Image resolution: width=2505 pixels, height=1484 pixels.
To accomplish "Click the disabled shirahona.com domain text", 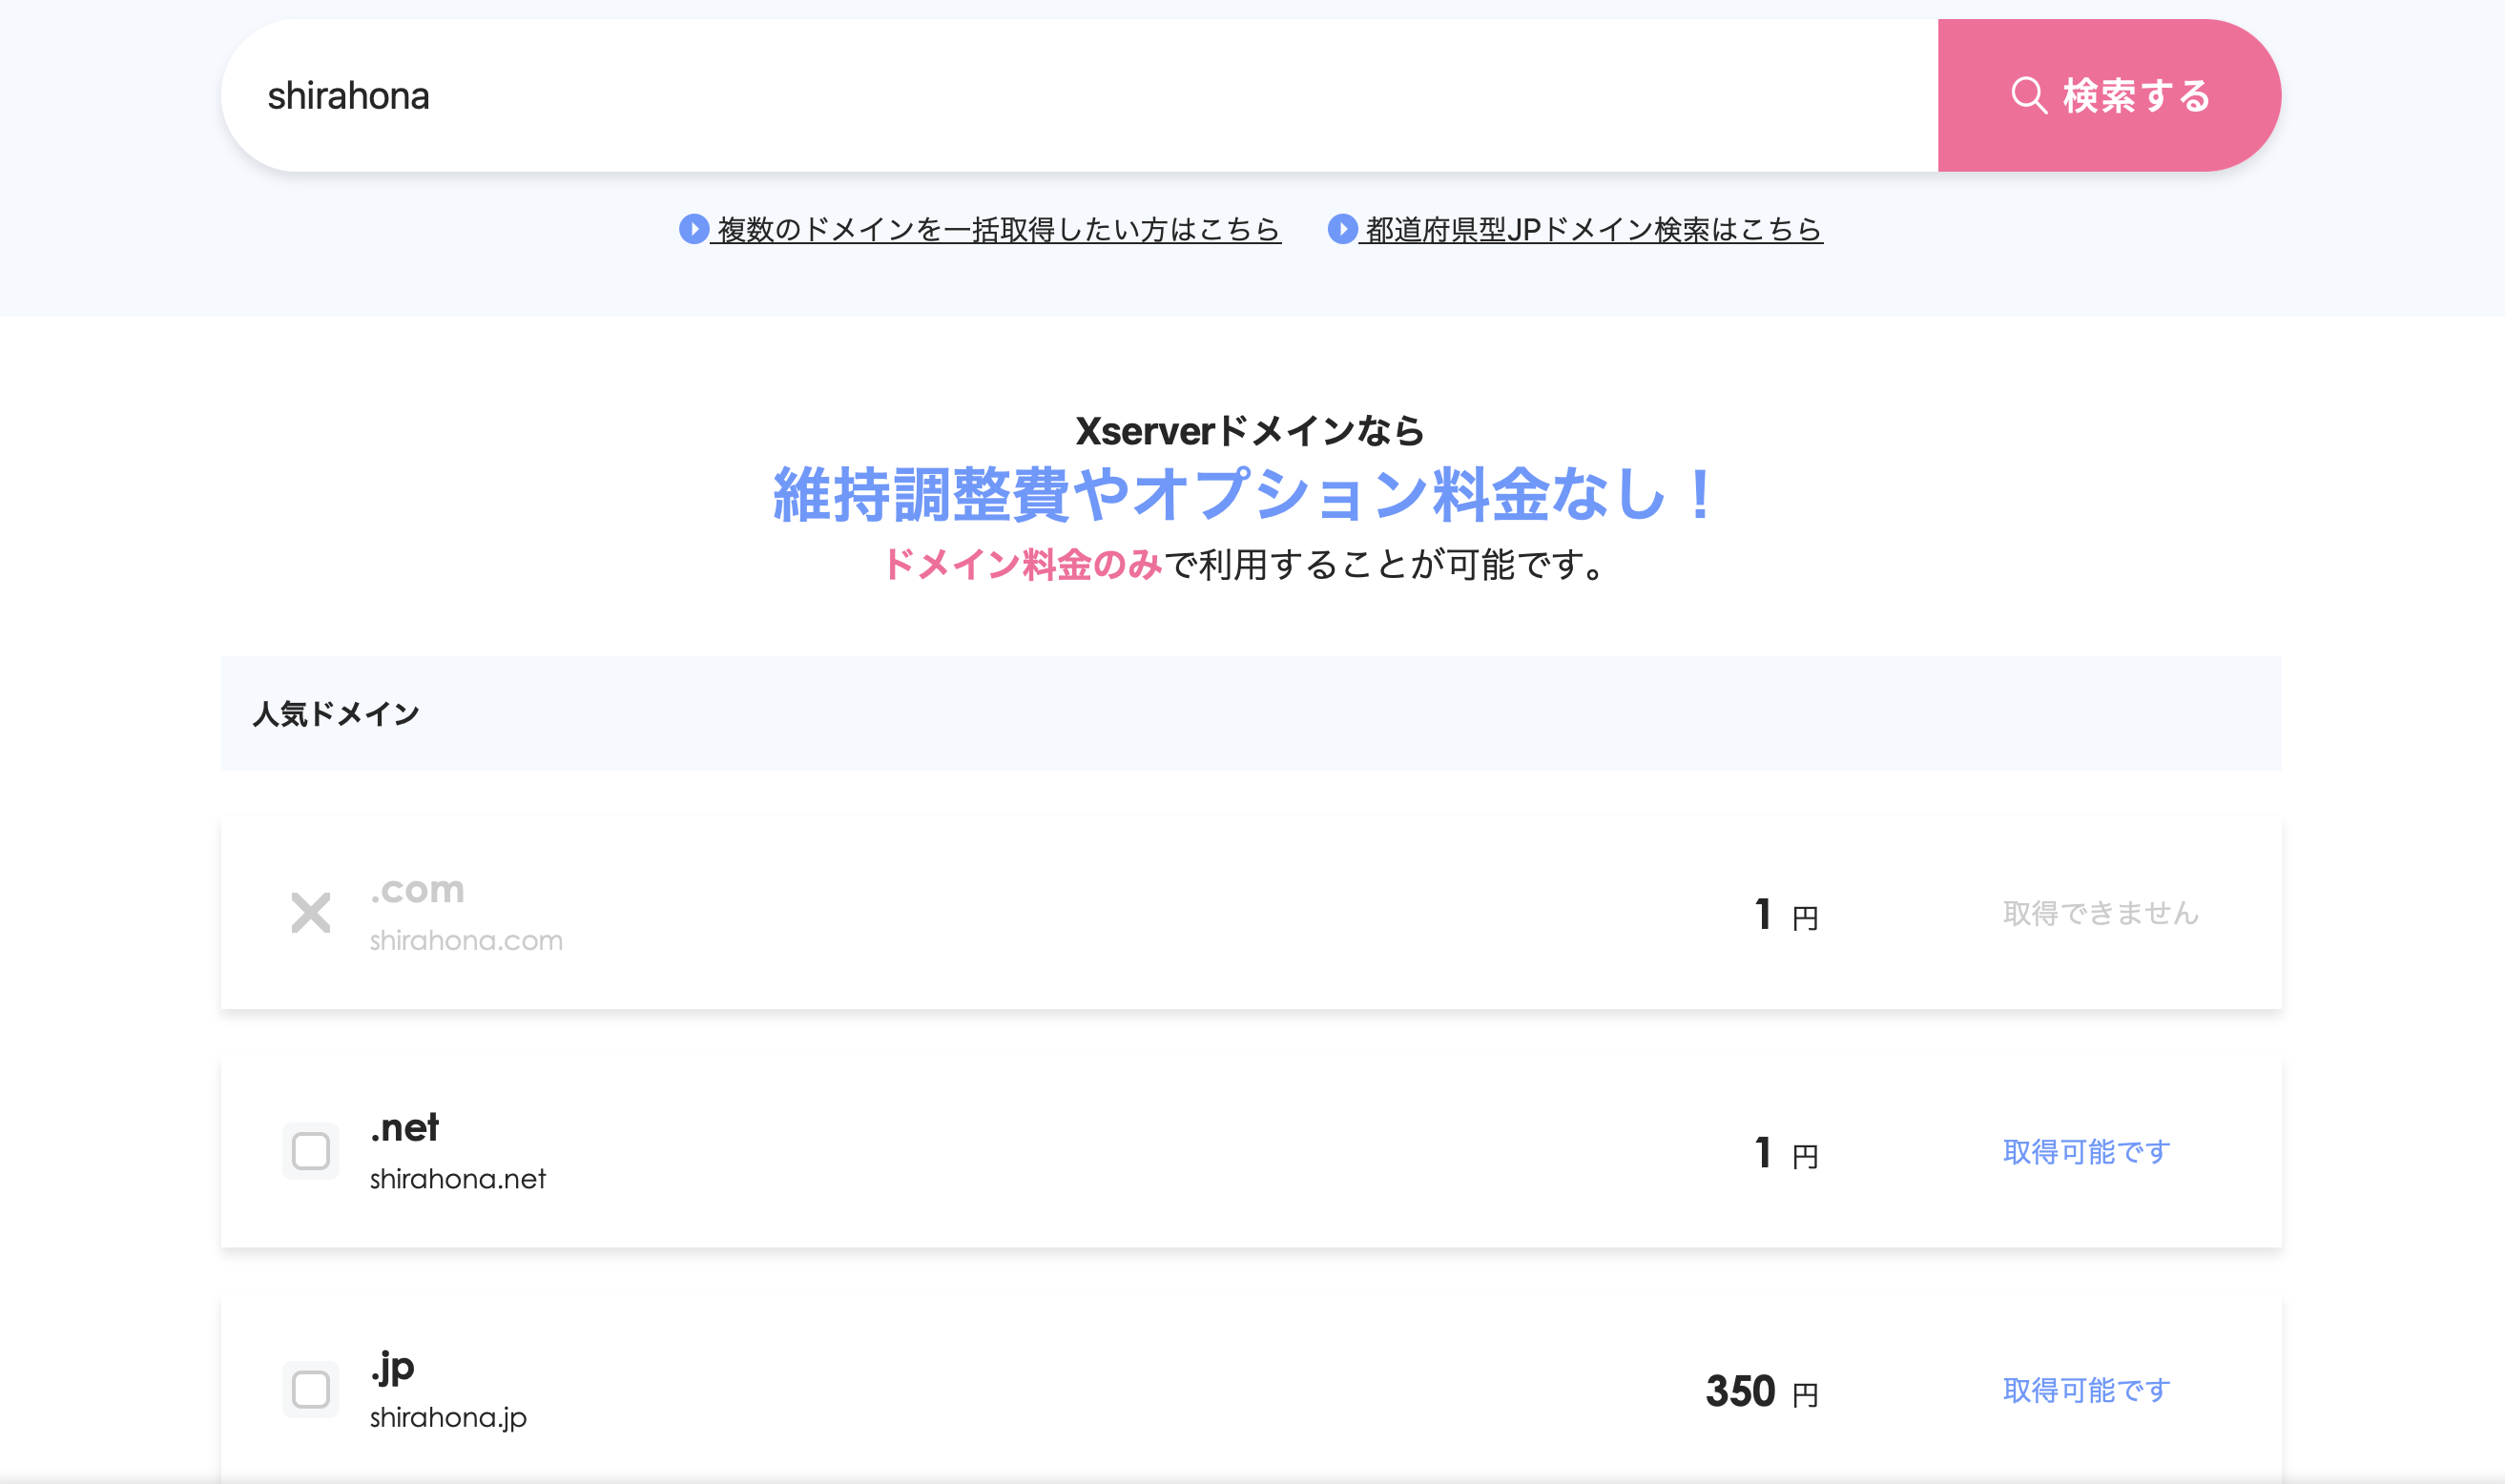I will 466,941.
